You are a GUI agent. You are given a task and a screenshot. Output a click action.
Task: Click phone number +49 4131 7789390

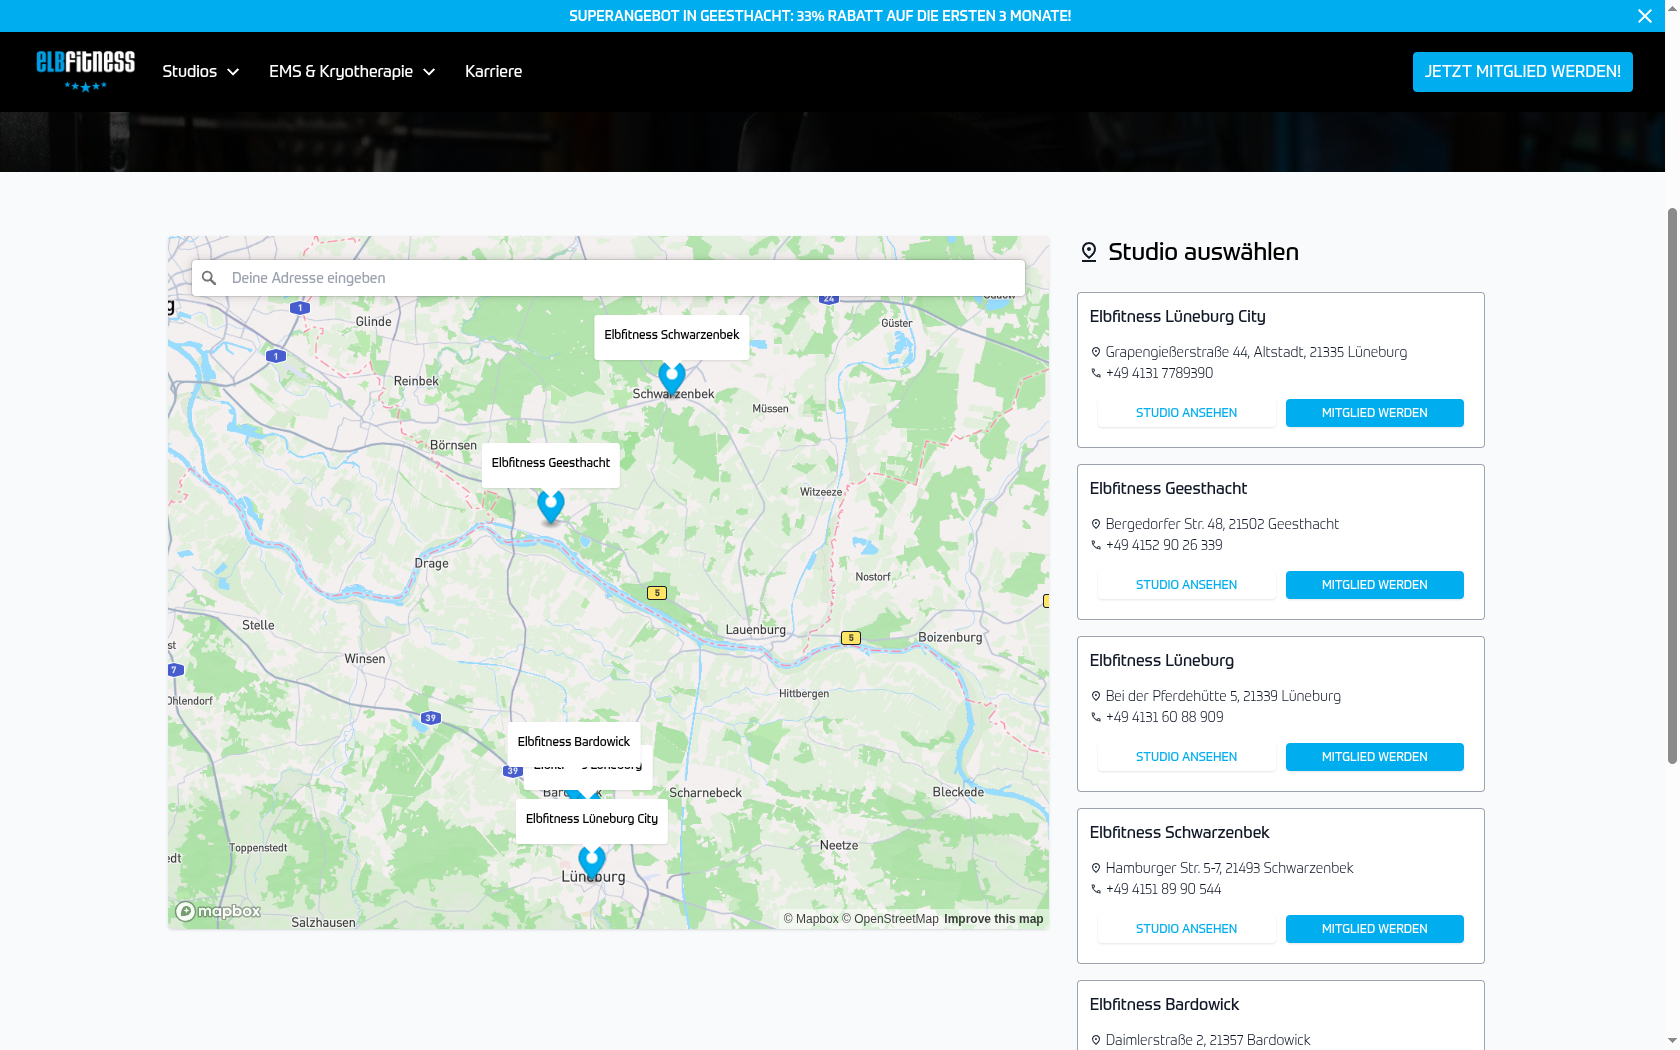tap(1159, 373)
